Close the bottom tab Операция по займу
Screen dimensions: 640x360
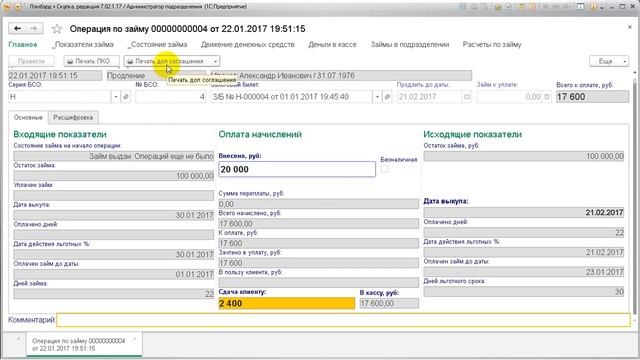(x=135, y=339)
